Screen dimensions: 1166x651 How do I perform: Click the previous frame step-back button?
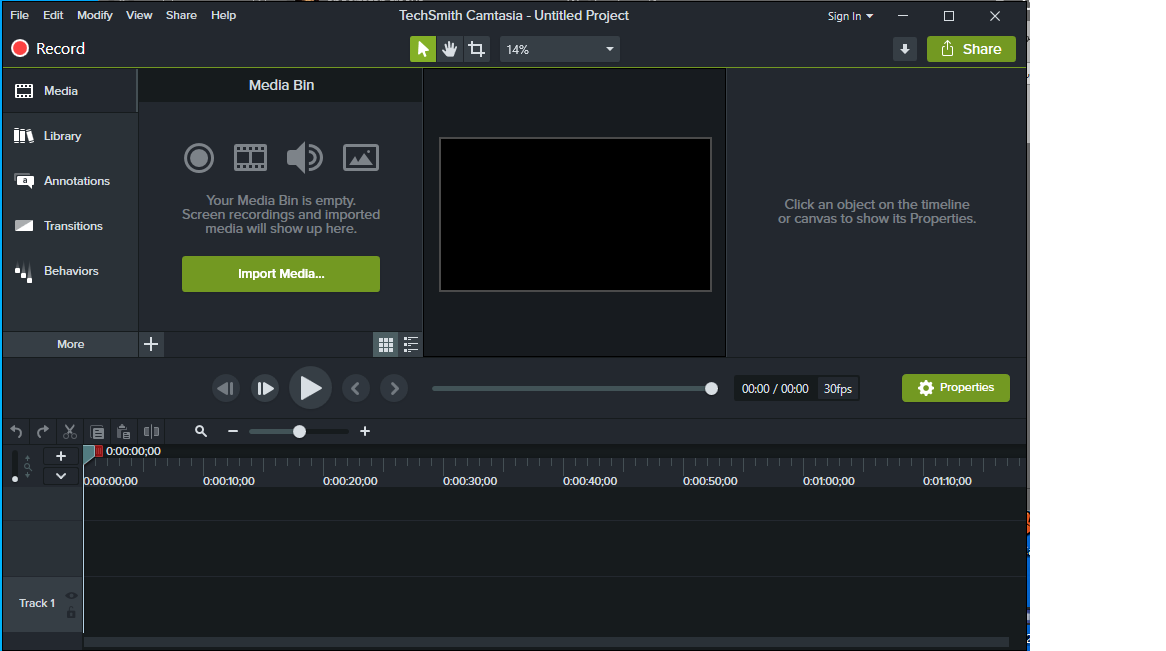pos(225,388)
